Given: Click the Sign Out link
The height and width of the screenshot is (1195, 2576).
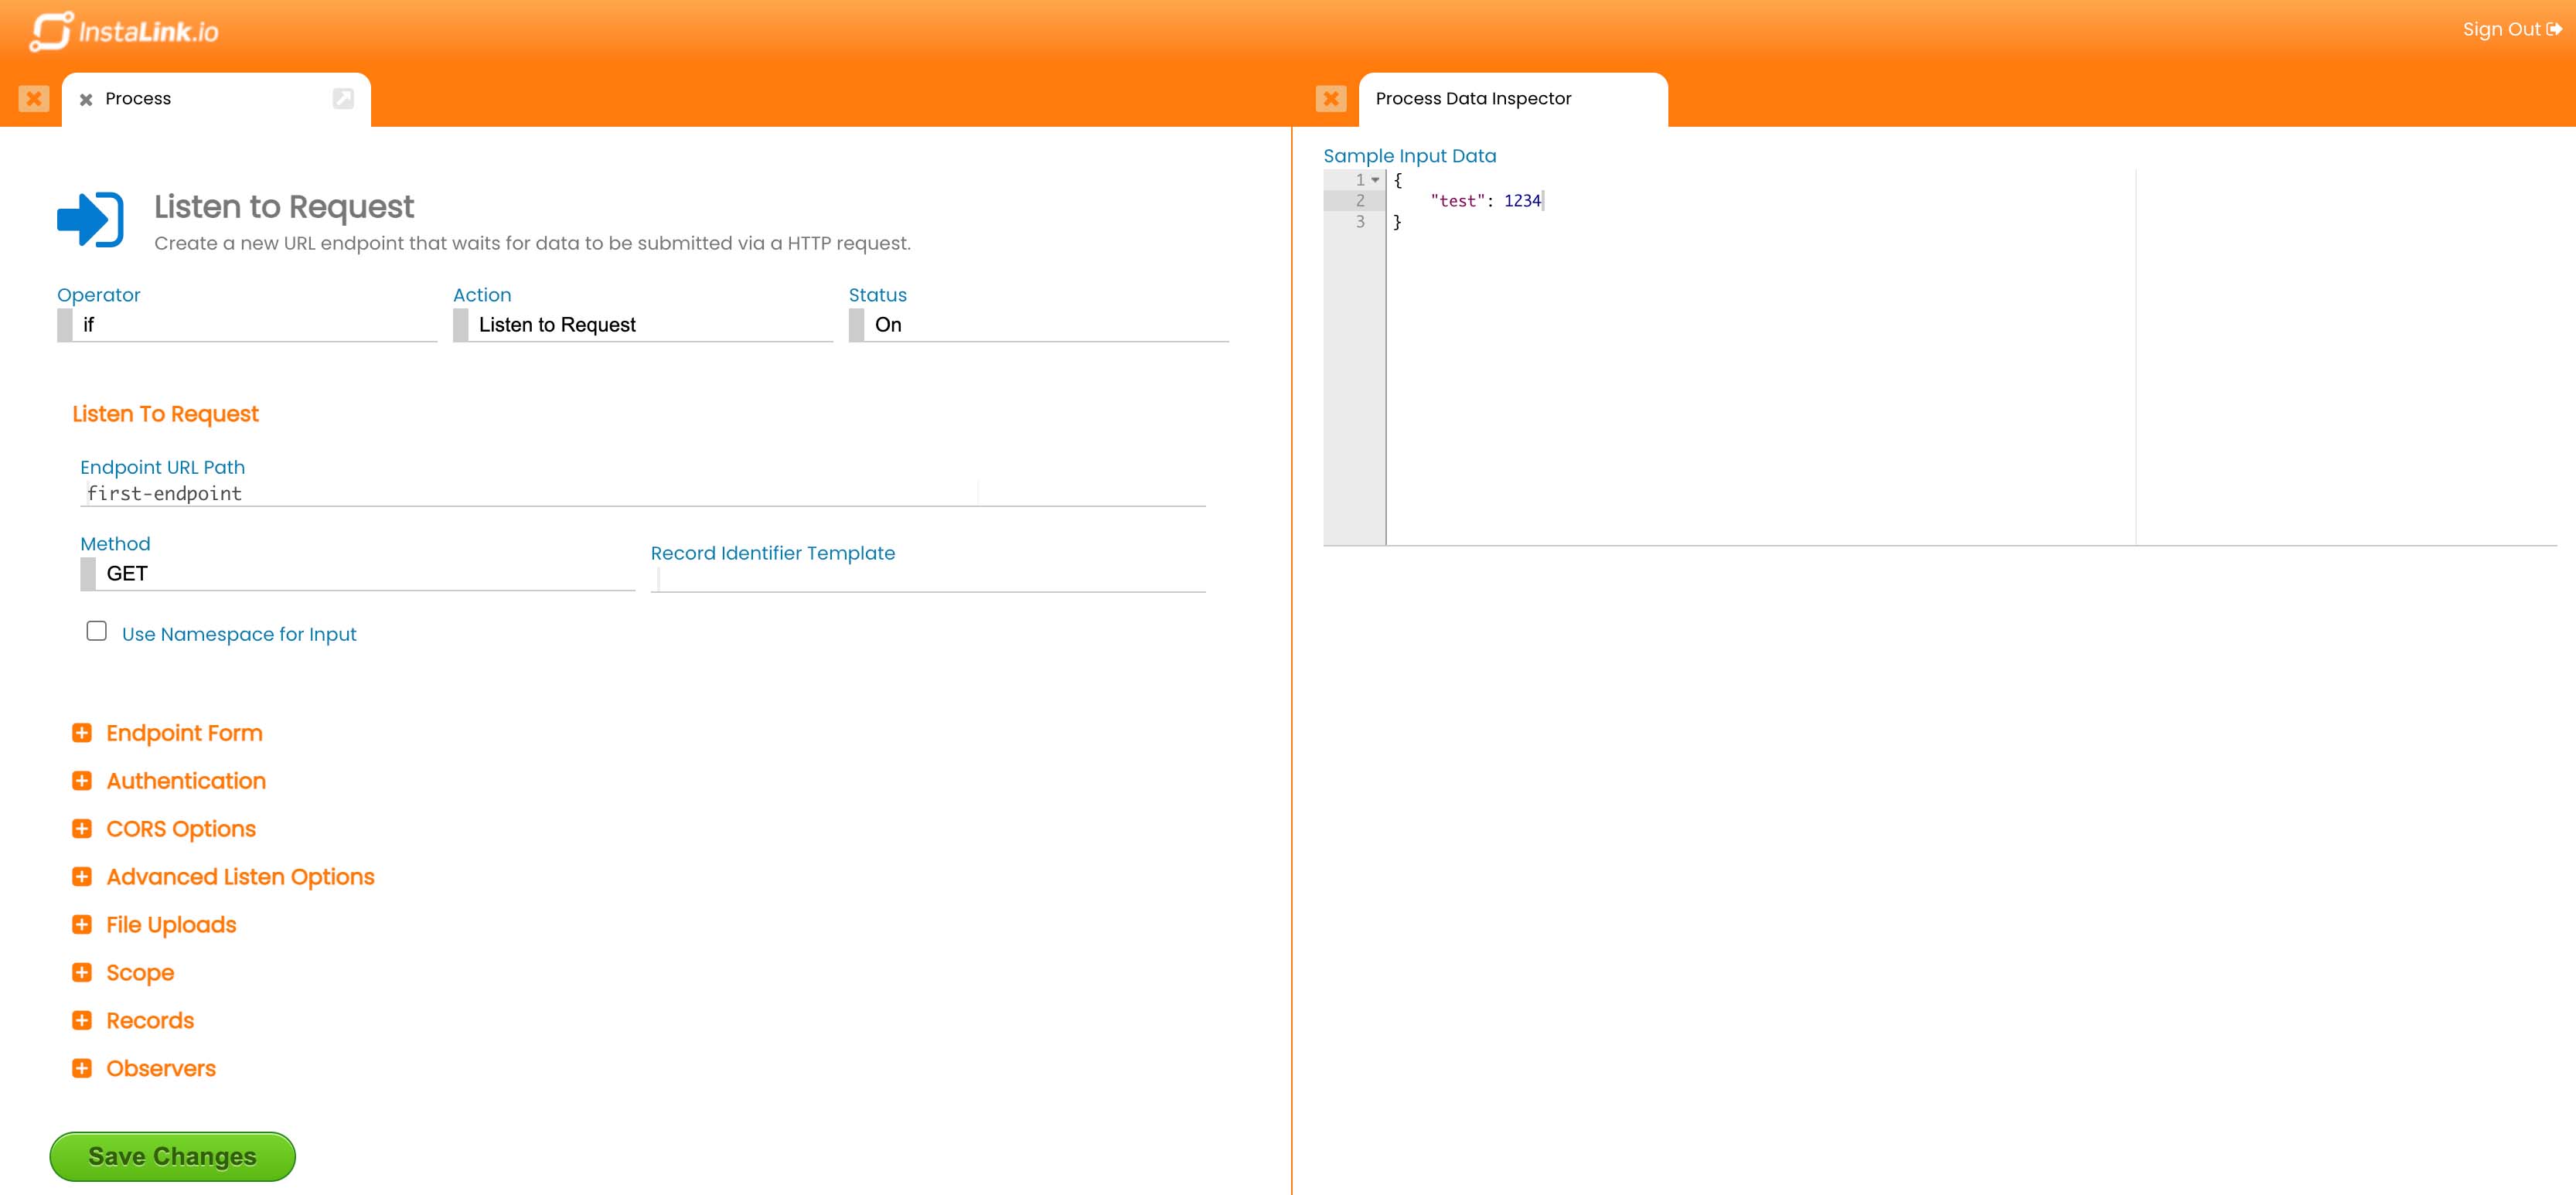Looking at the screenshot, I should (2511, 29).
